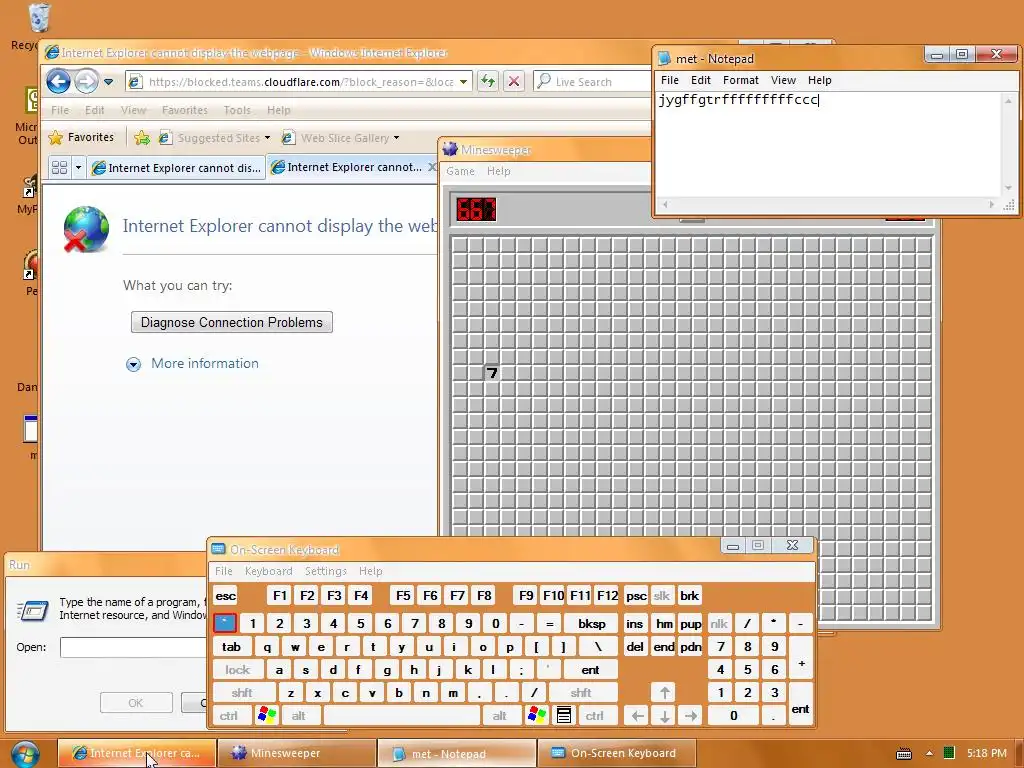Click Diagnose Connection Problems button
The image size is (1024, 768).
tap(232, 322)
